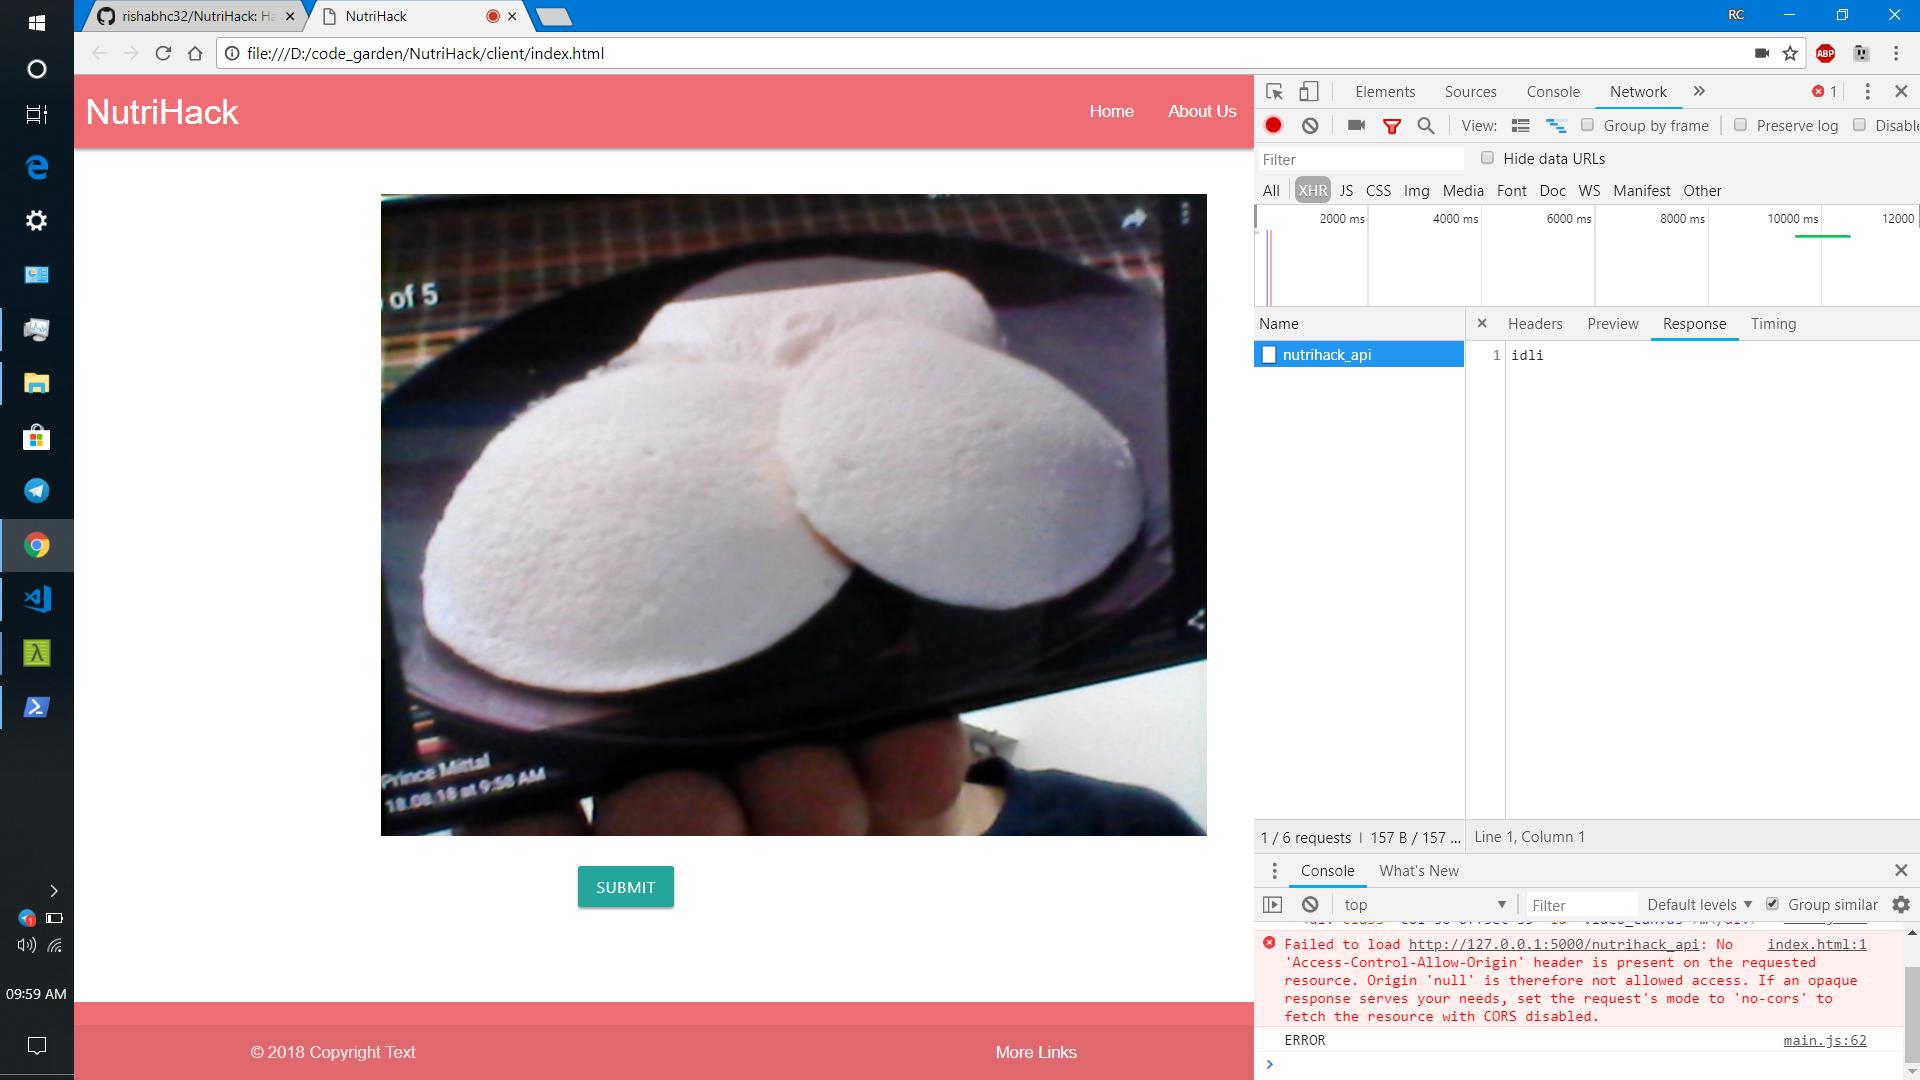This screenshot has height=1080, width=1920.
Task: Click the capture screenshots camera icon
Action: [x=1356, y=125]
